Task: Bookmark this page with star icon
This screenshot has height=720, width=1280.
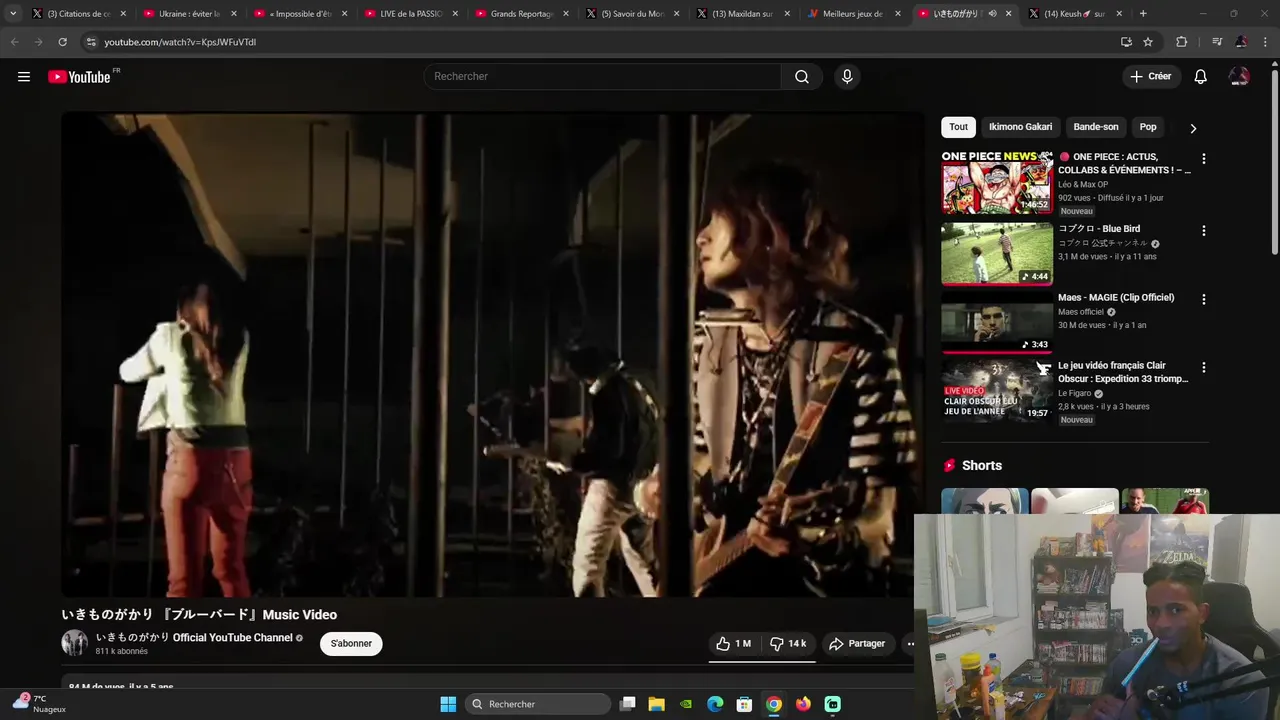Action: coord(1148,42)
